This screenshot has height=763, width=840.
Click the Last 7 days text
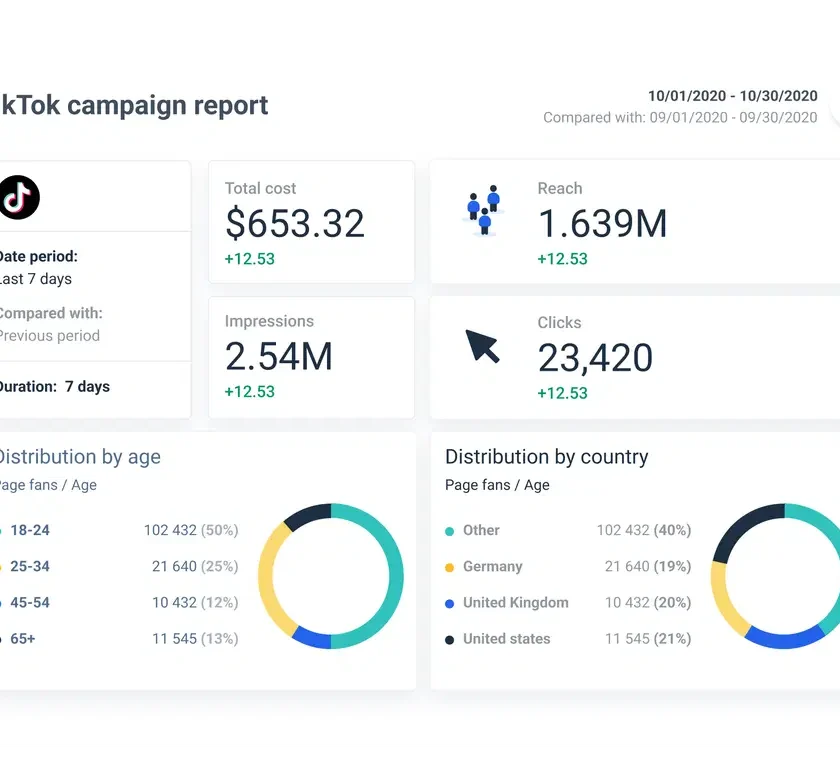pyautogui.click(x=35, y=279)
